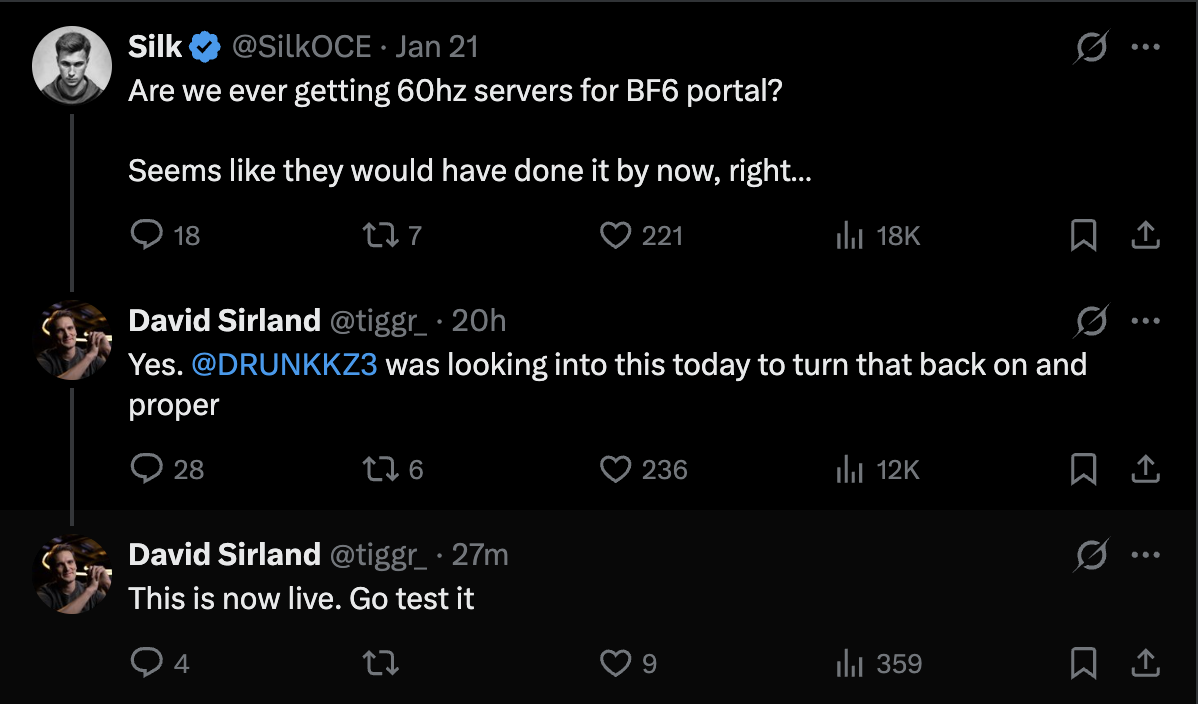This screenshot has width=1198, height=704.
Task: Open the @DRUNKKZ3 mention link
Action: click(x=284, y=365)
